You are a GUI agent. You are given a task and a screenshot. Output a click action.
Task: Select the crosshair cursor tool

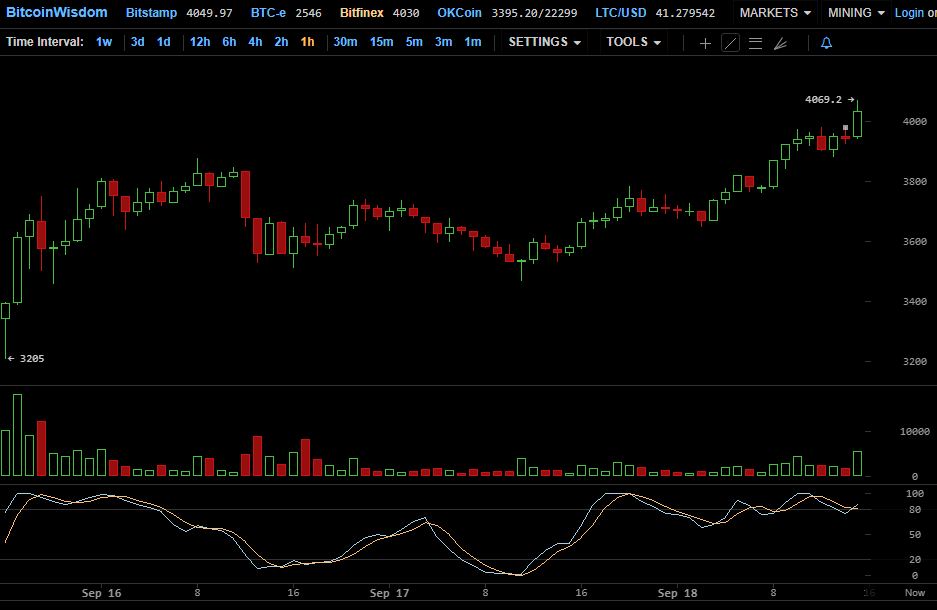(x=705, y=43)
